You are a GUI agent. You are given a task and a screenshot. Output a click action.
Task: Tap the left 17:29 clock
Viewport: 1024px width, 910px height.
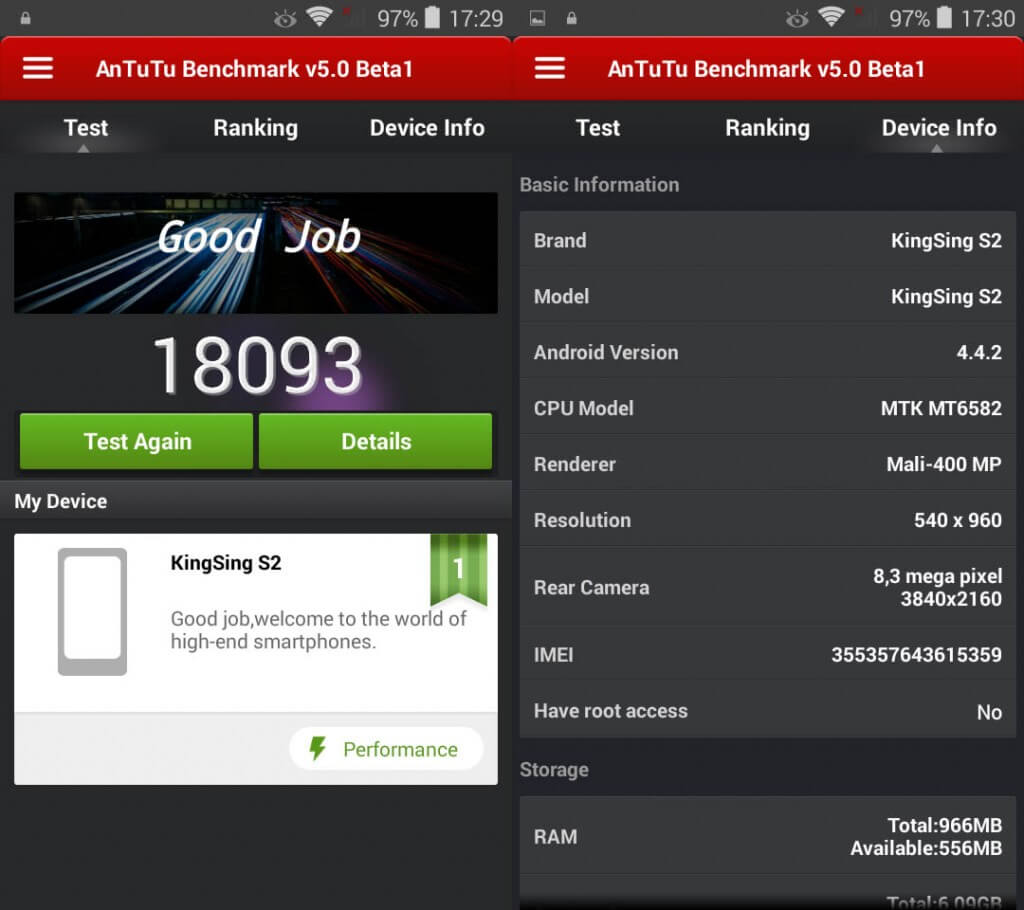(476, 18)
